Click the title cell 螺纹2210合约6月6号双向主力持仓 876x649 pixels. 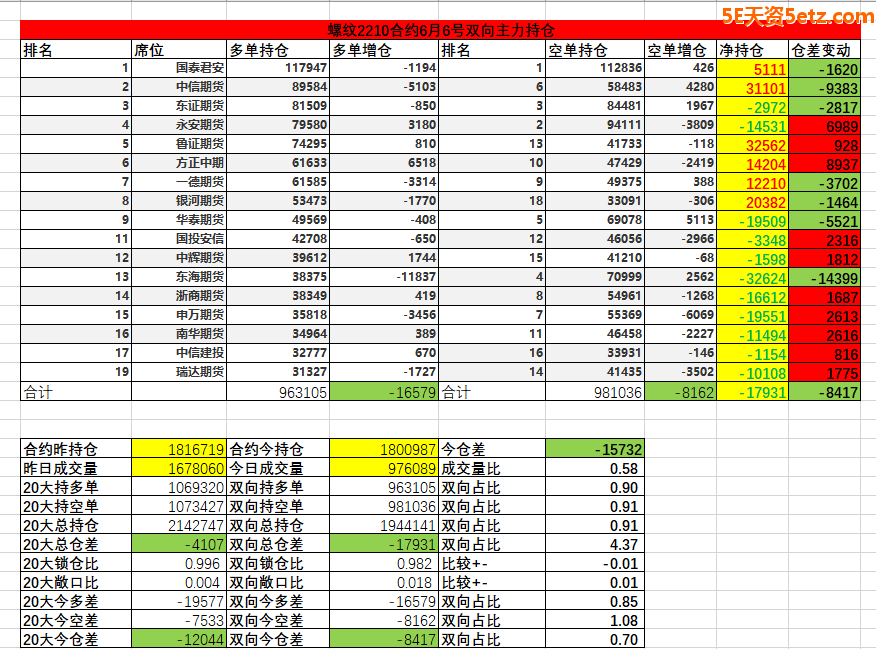[441, 30]
